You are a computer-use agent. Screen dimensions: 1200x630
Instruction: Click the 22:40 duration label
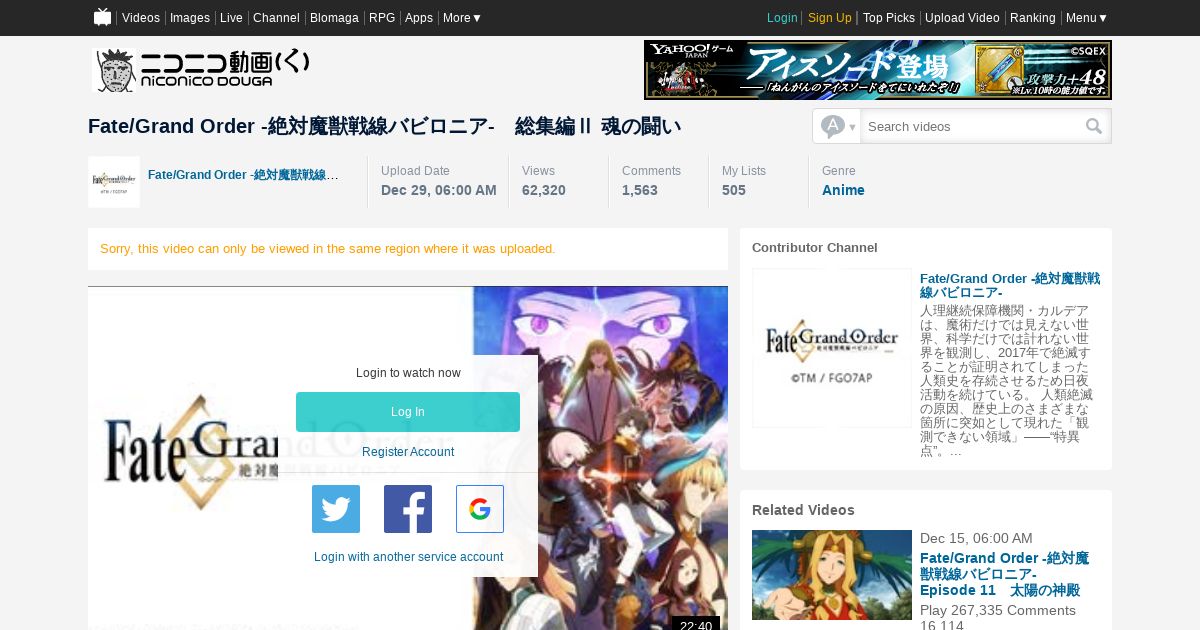tap(696, 625)
